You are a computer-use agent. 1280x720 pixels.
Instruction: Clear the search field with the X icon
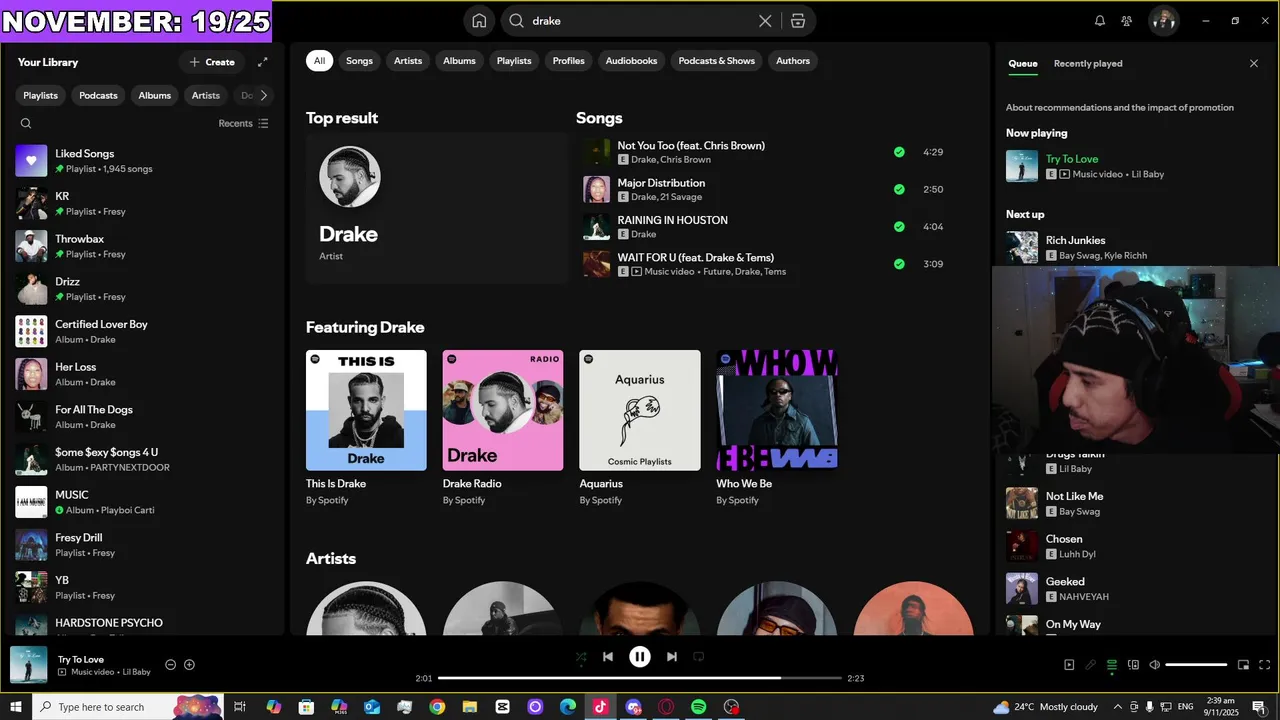point(765,21)
